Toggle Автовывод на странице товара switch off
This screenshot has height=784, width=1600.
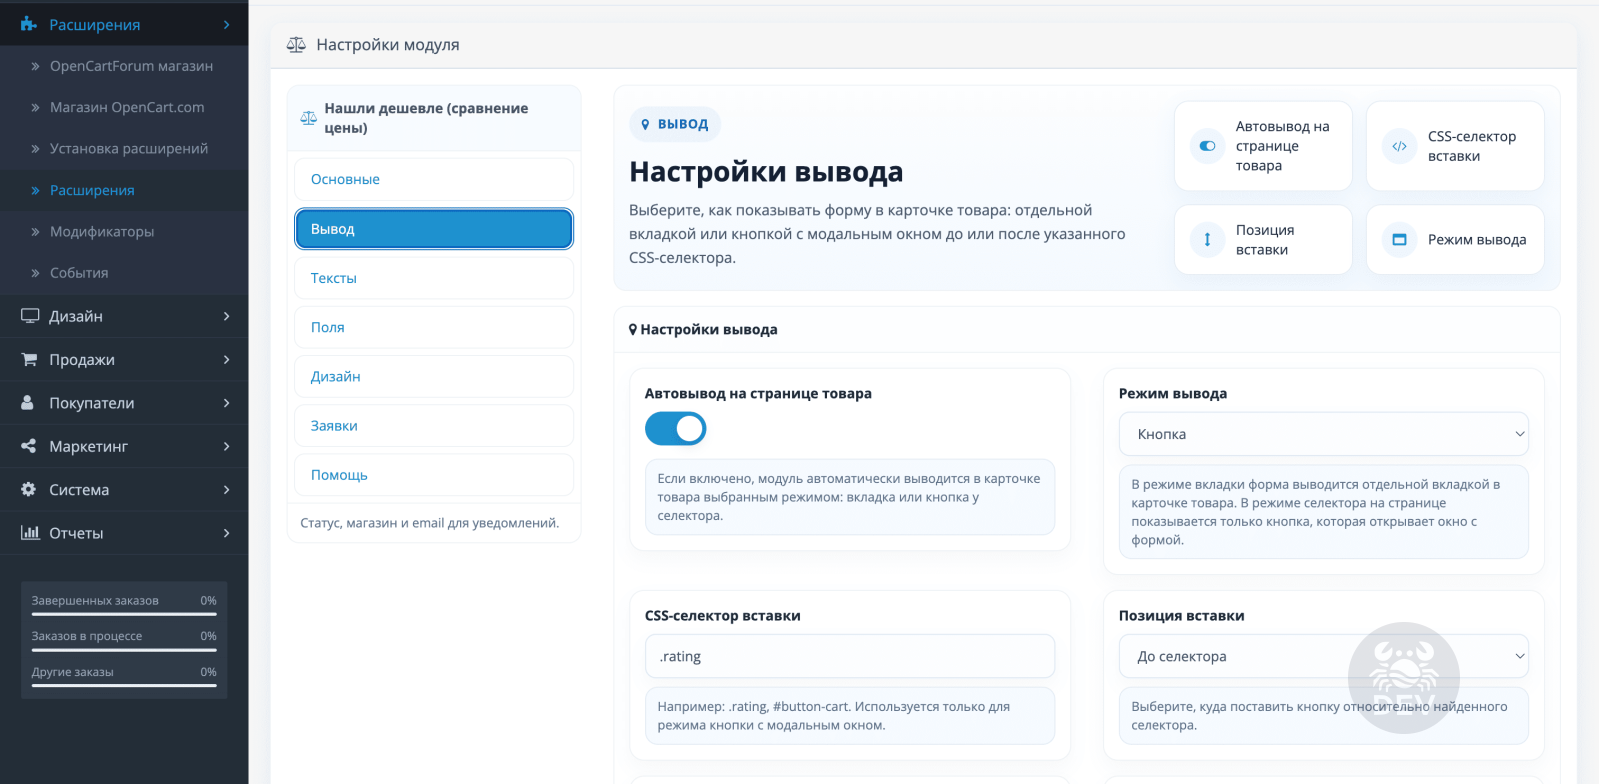(676, 429)
